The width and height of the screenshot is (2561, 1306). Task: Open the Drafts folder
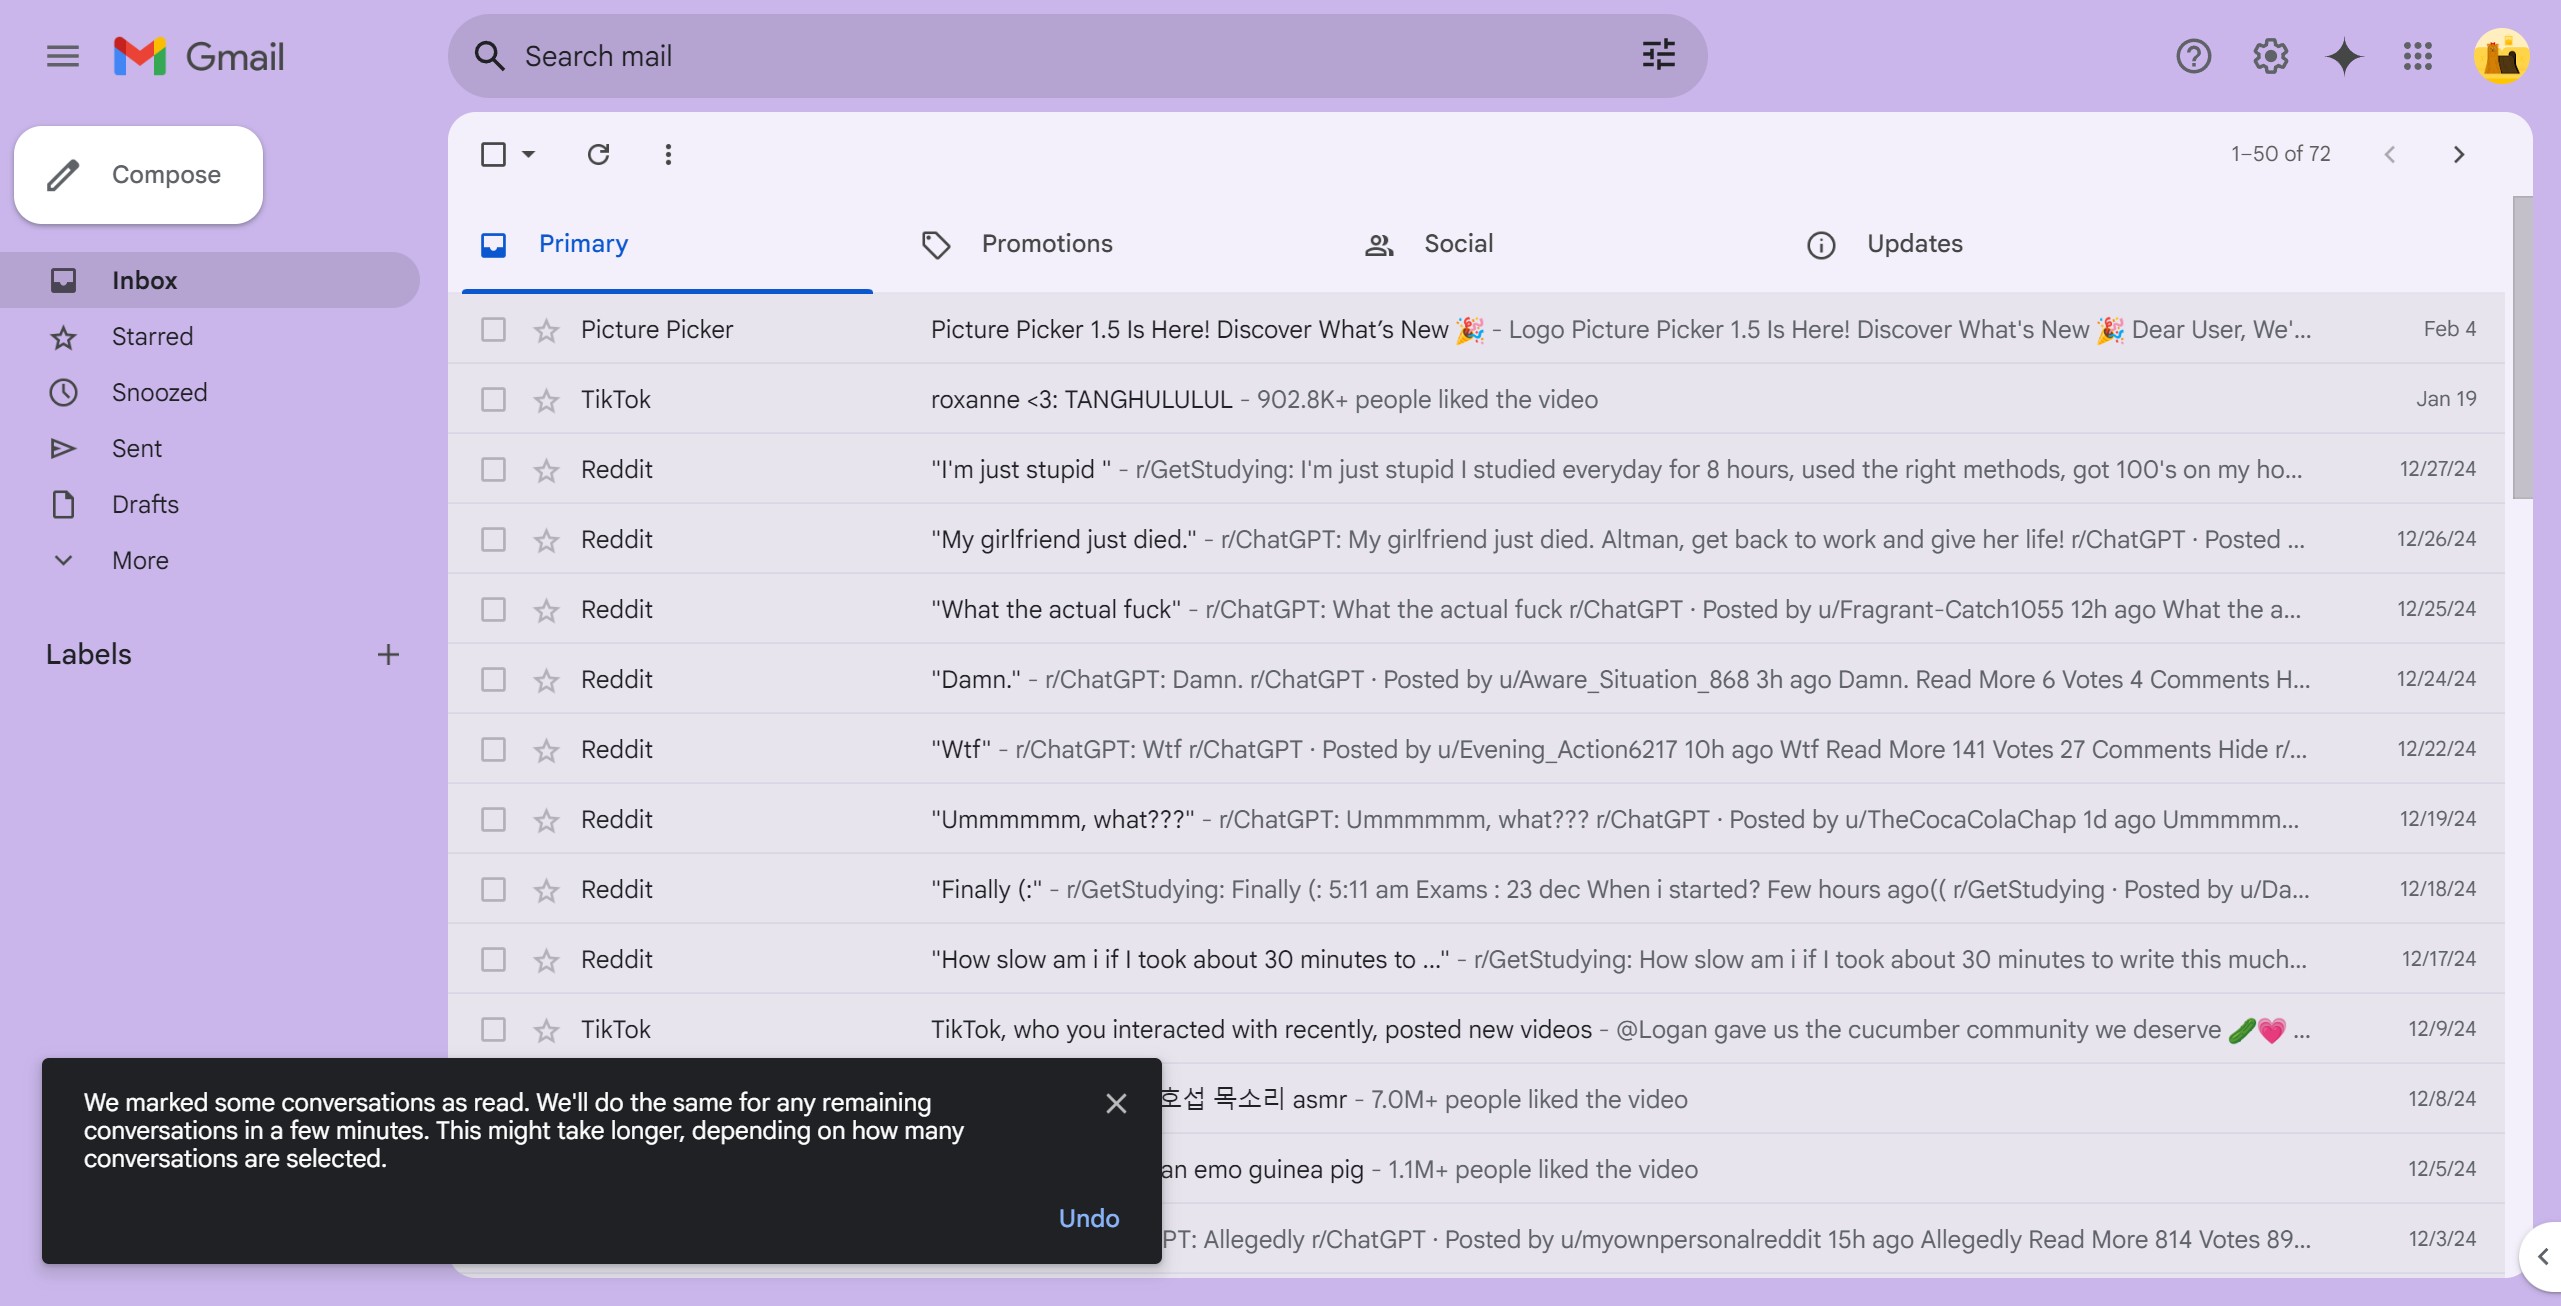[210, 504]
